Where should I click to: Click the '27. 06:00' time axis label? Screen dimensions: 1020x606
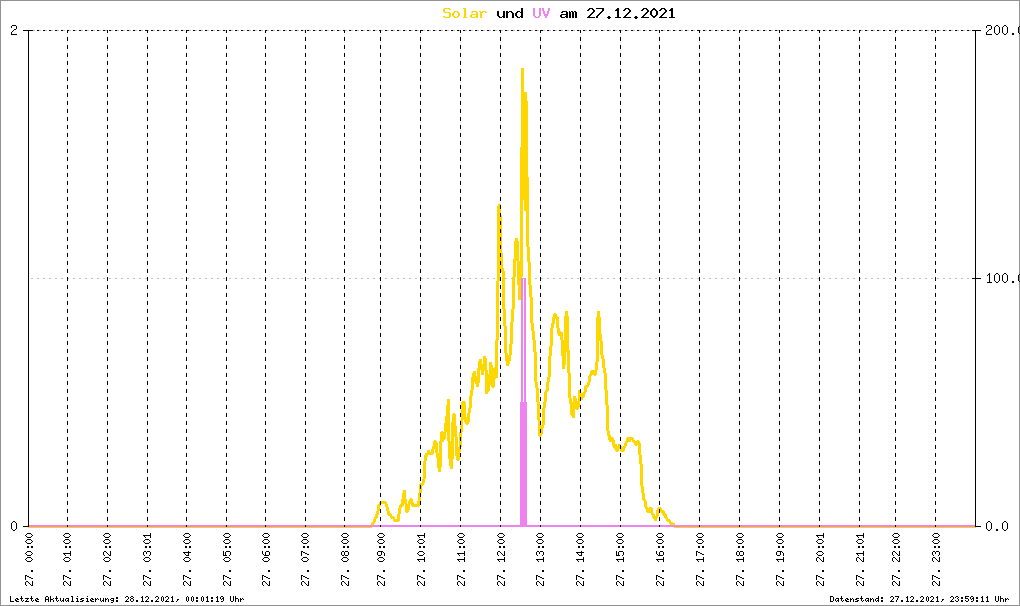click(x=266, y=559)
